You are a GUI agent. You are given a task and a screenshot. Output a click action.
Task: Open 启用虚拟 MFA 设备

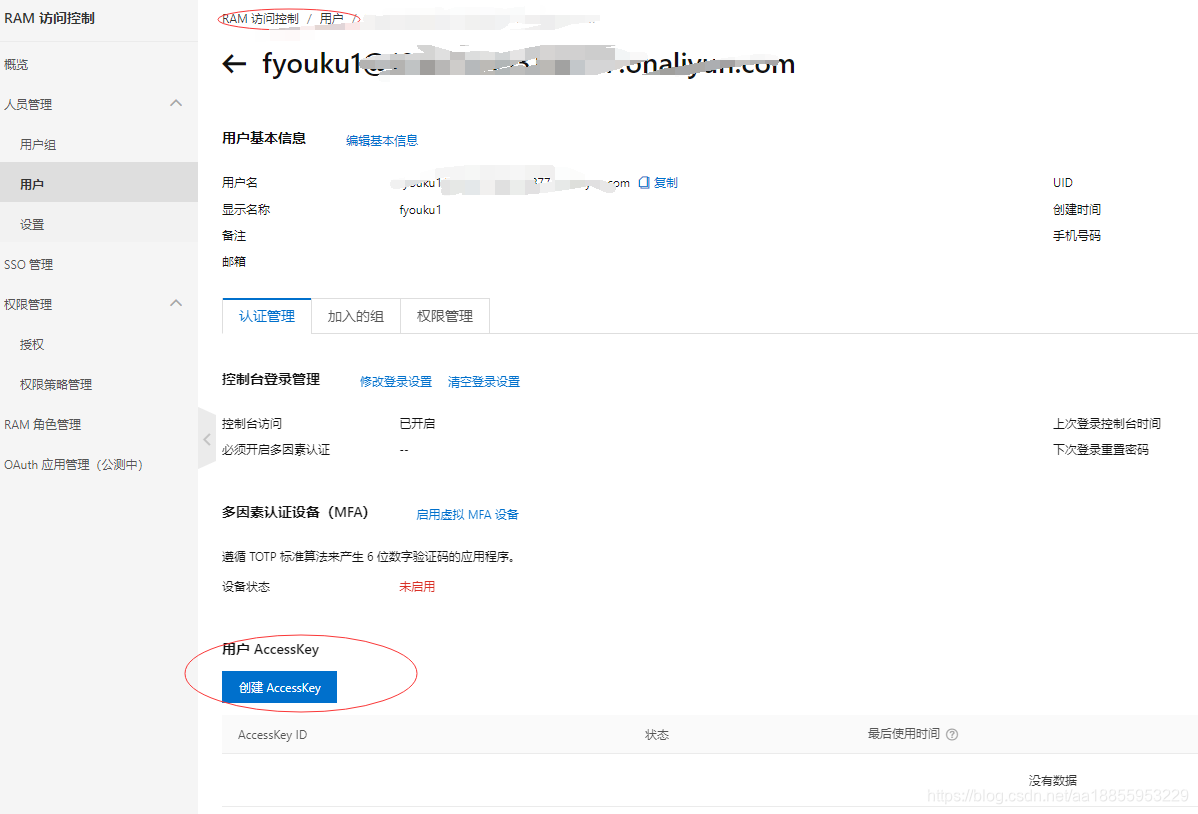[469, 514]
